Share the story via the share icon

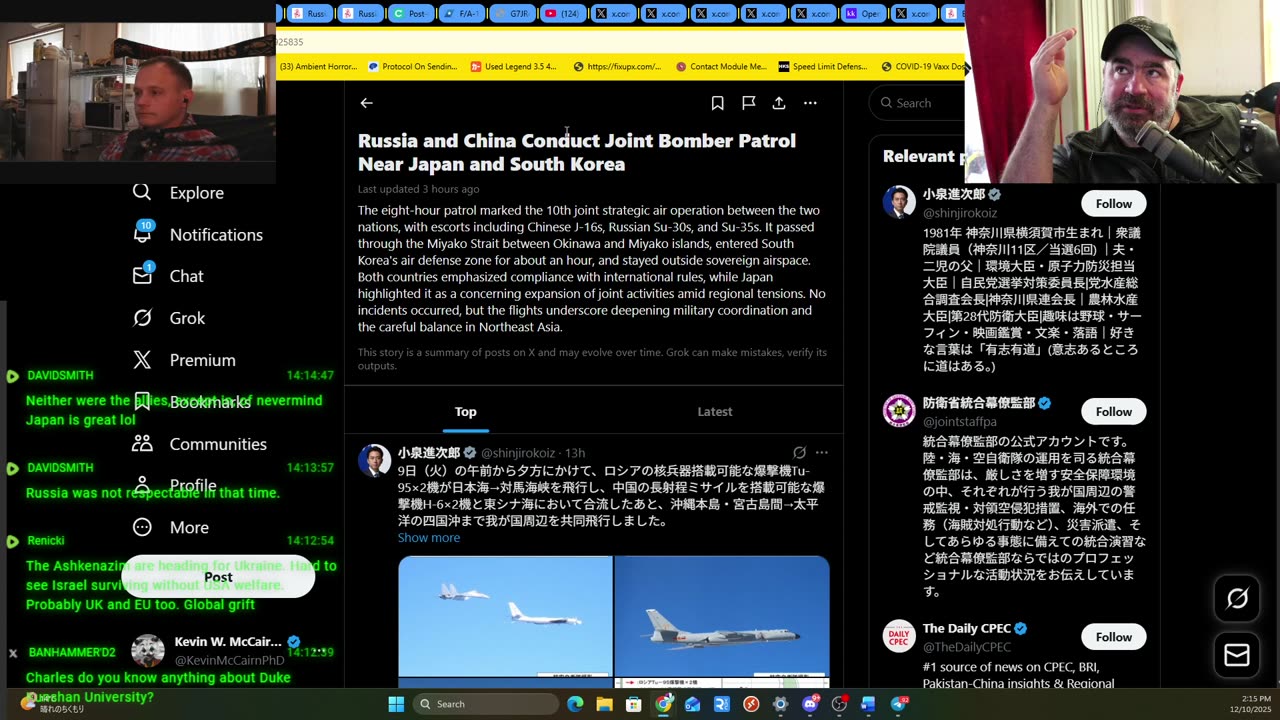779,103
